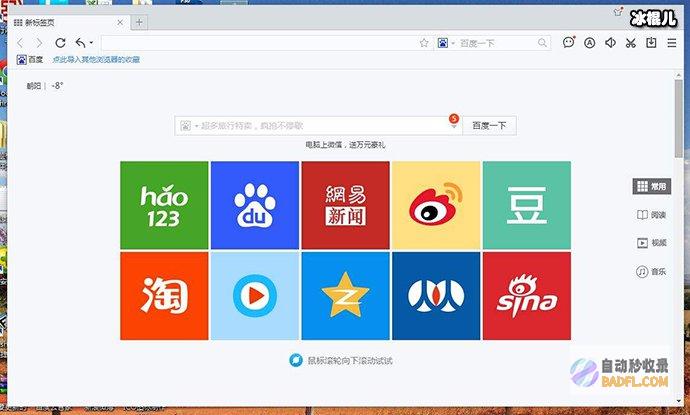Screen dimensions: 690x415
Task: Click the undo closed tab arrow icon
Action: click(81, 43)
